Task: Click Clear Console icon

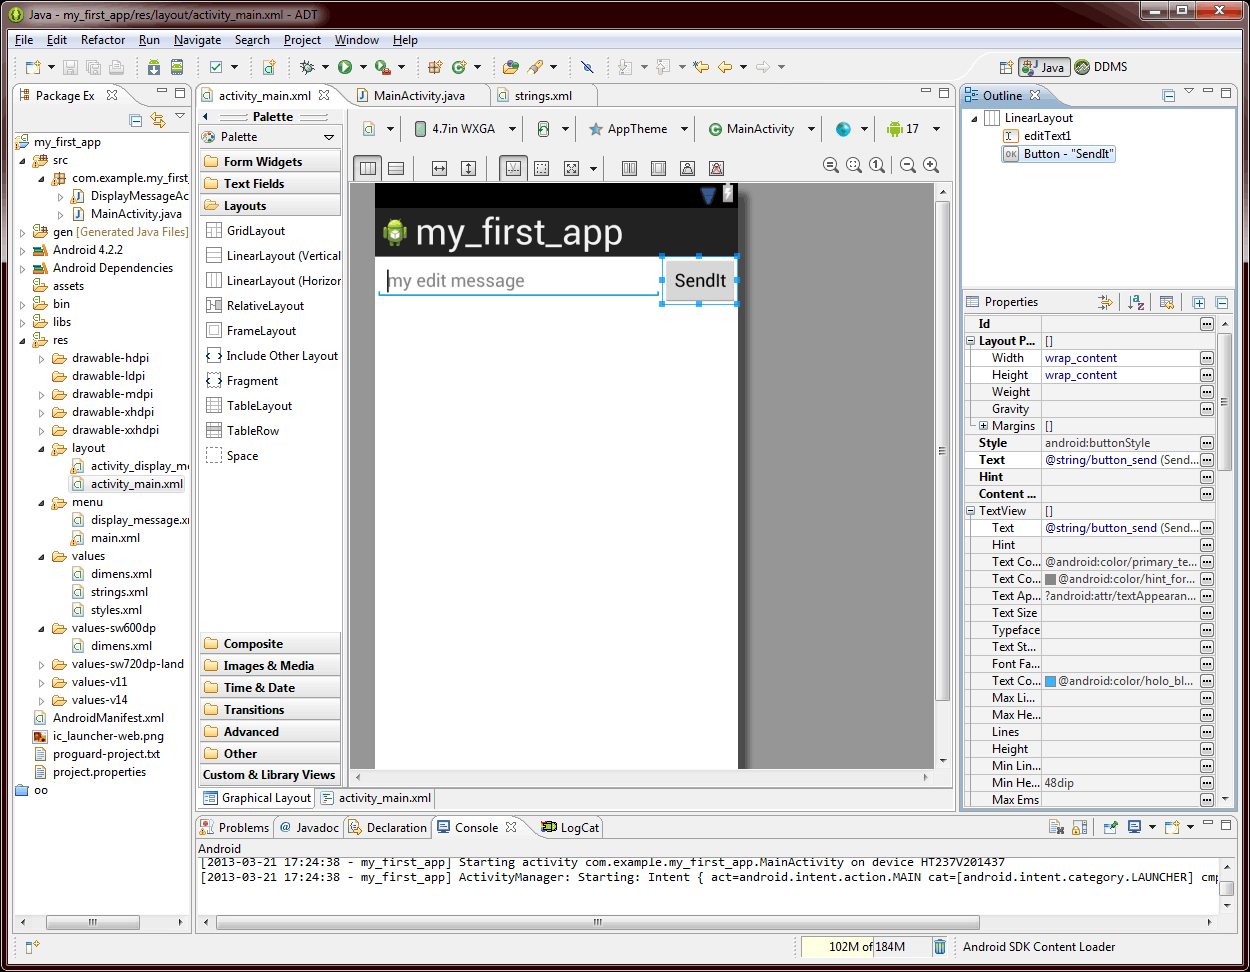Action: 1056,827
